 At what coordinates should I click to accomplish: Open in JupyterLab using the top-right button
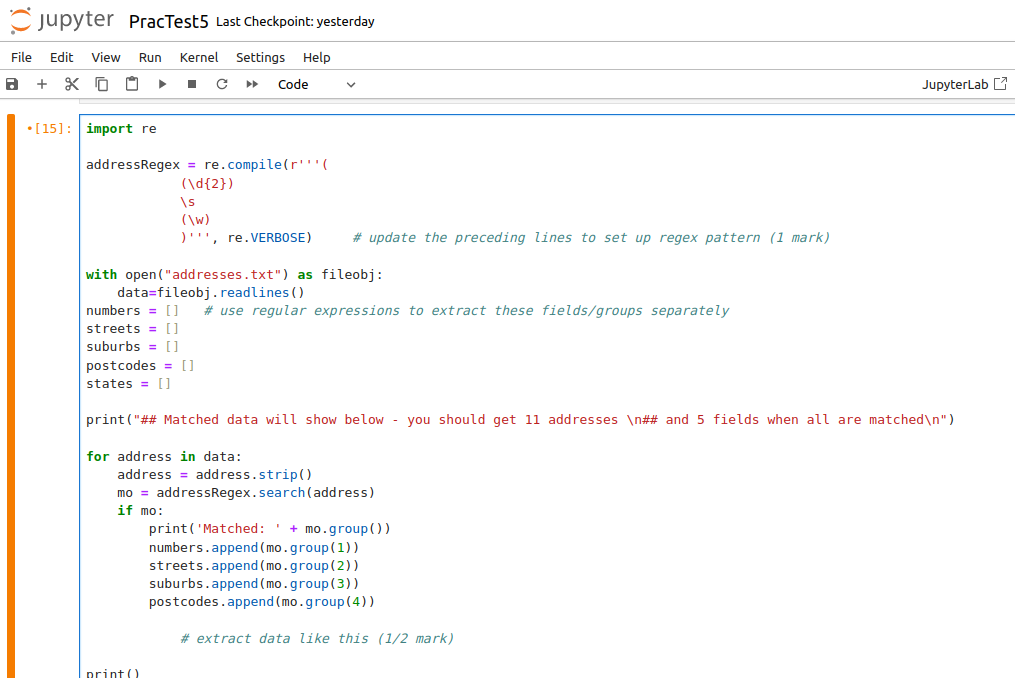(x=965, y=84)
